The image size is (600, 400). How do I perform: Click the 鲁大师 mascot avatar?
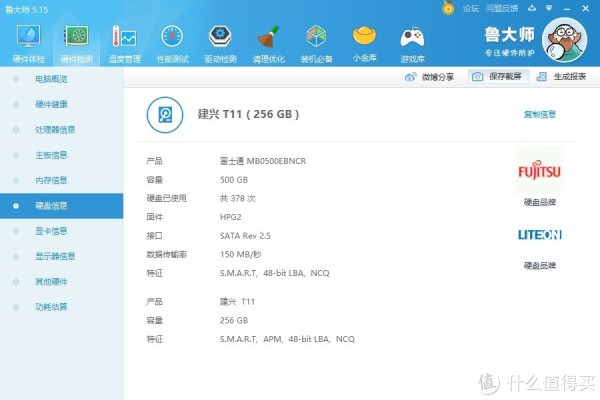(x=564, y=40)
